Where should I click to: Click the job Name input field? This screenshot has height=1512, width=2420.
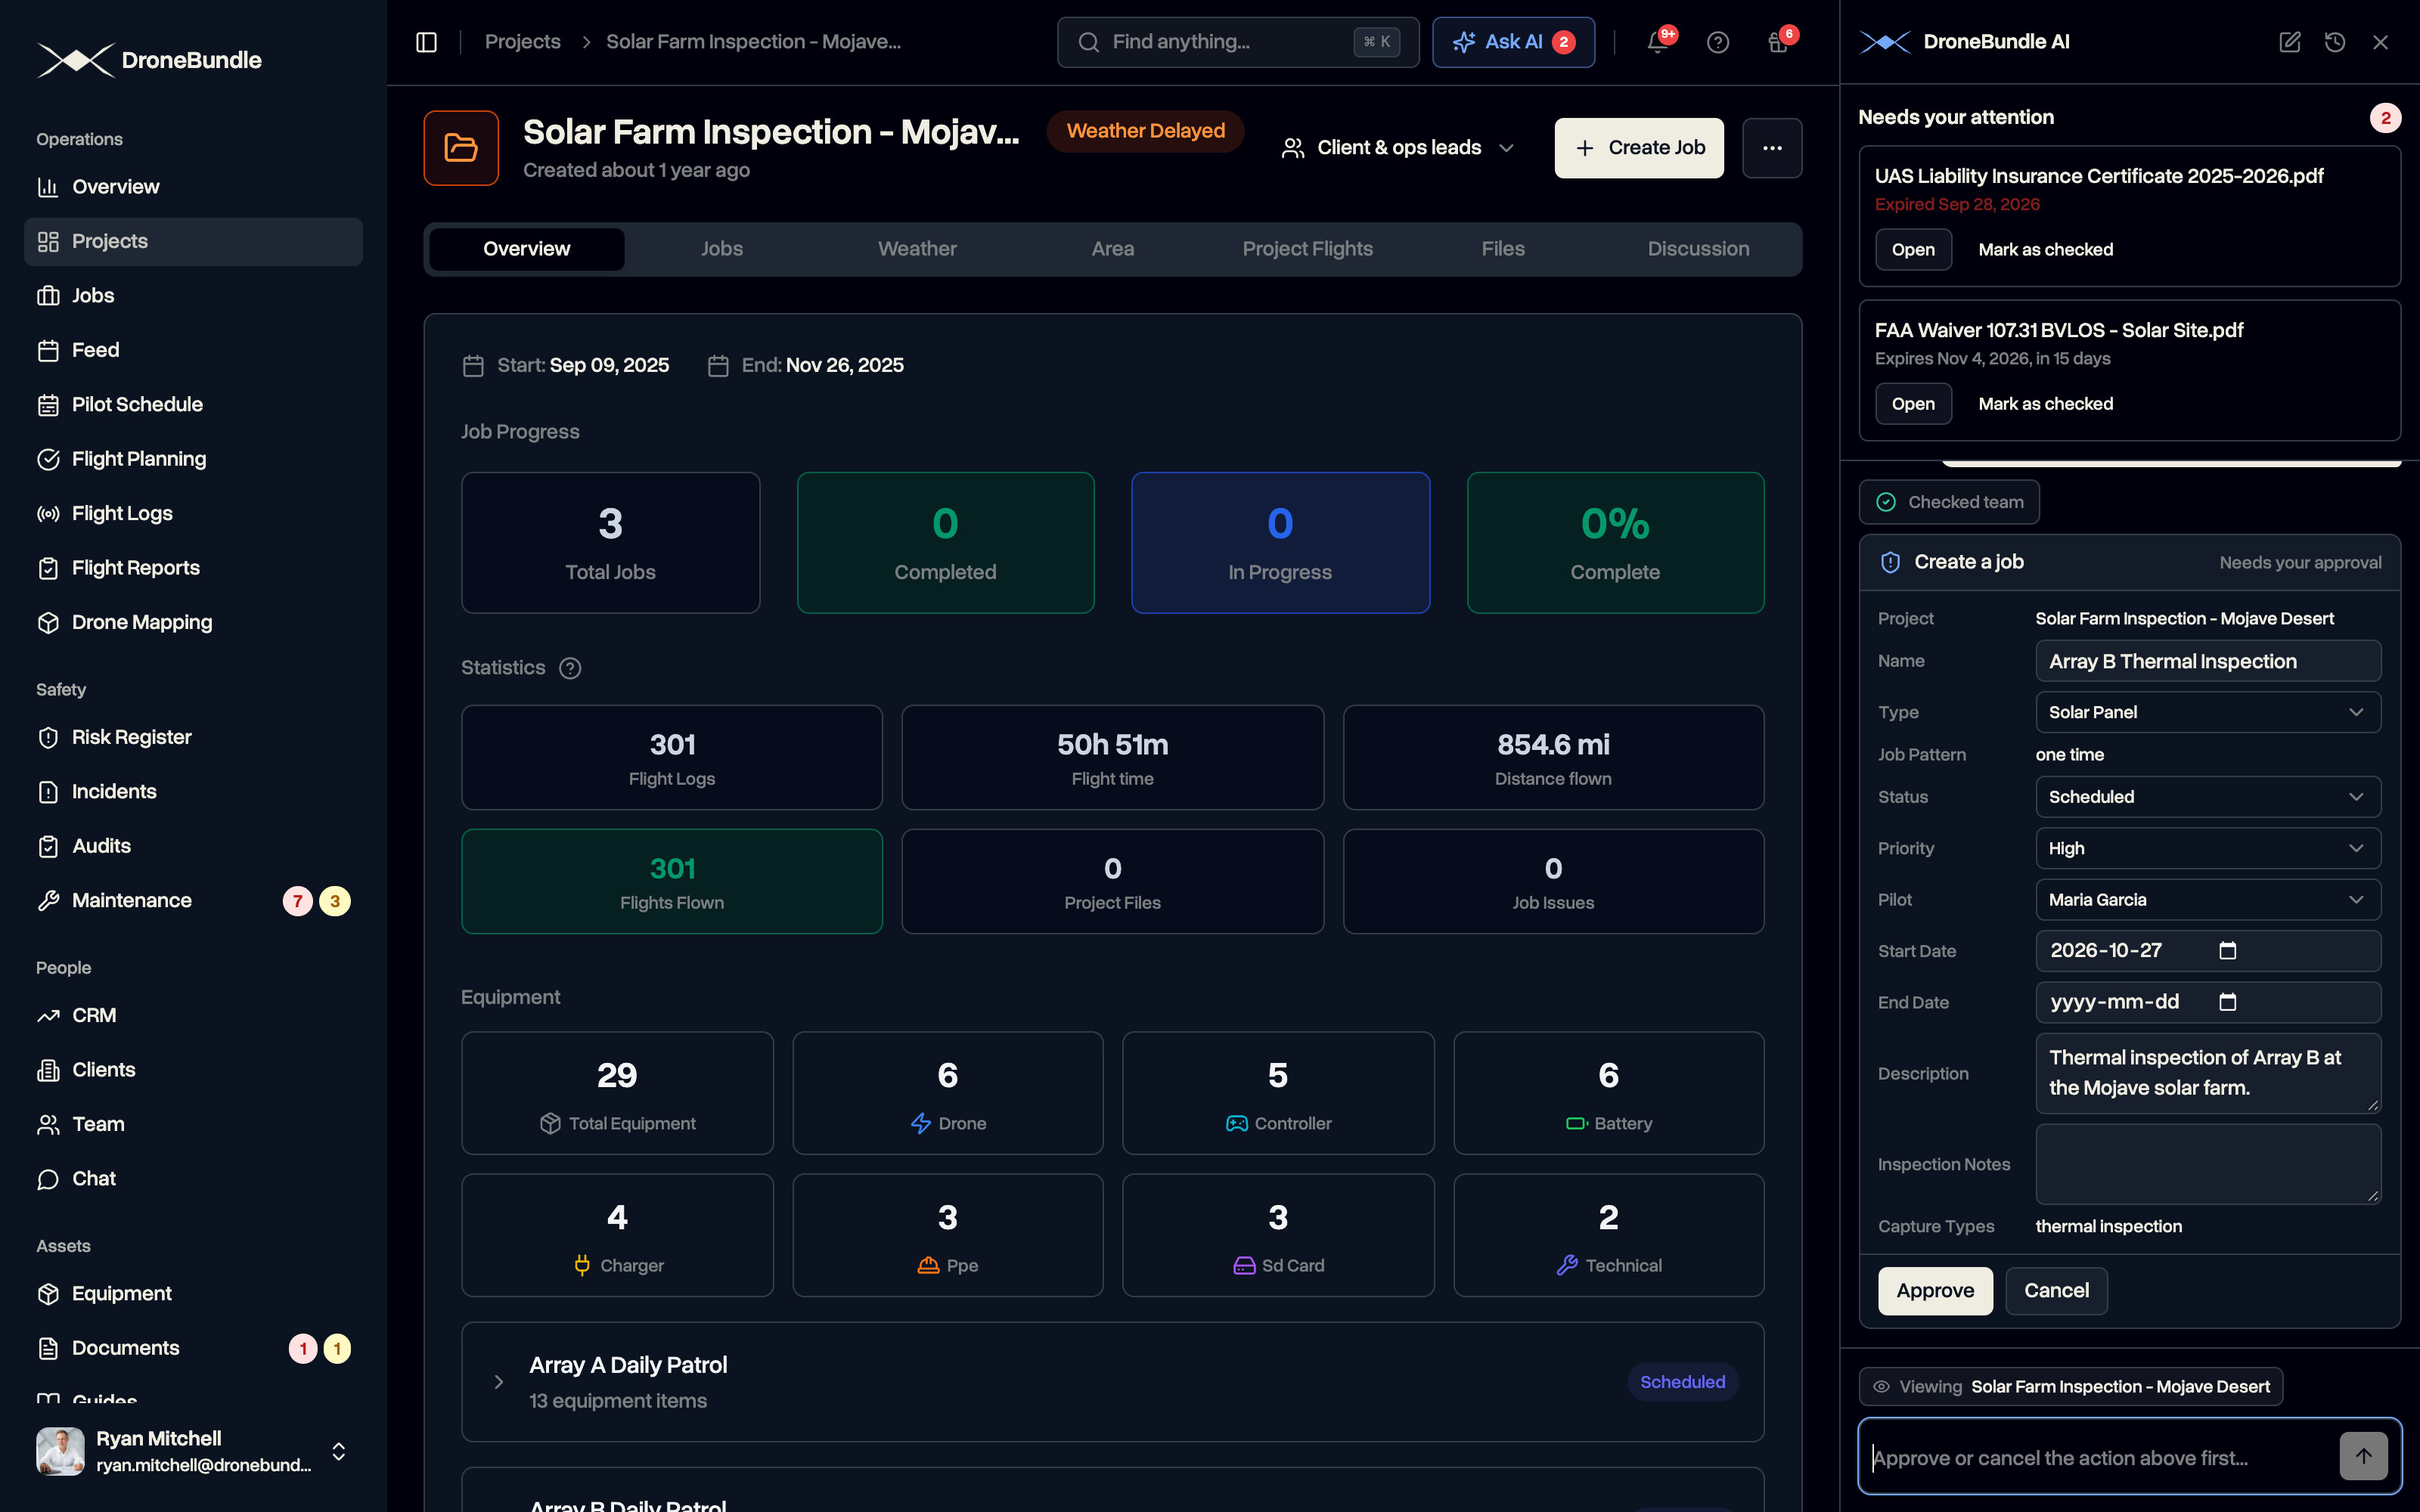click(x=2208, y=661)
